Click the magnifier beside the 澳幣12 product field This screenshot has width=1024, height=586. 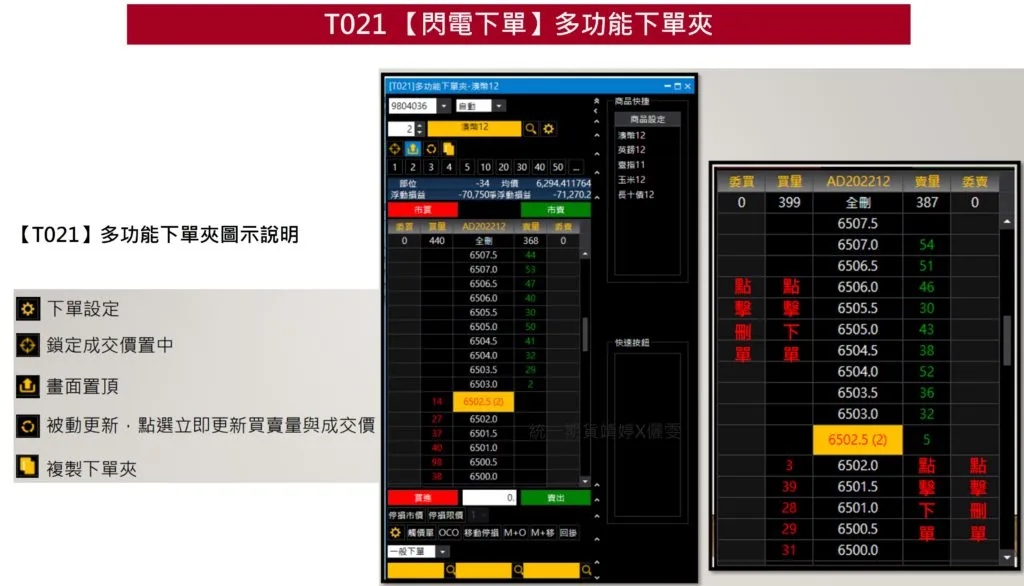(x=531, y=129)
